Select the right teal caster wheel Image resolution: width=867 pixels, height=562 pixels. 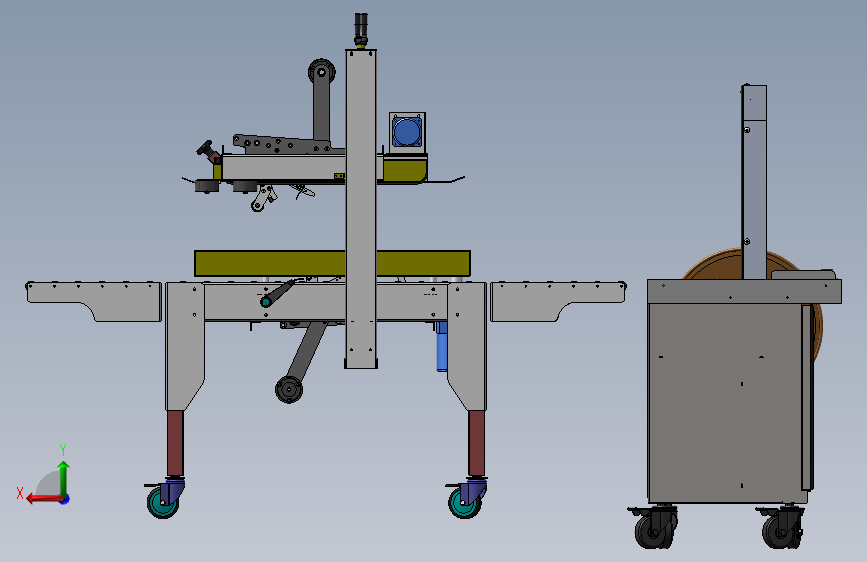[463, 503]
